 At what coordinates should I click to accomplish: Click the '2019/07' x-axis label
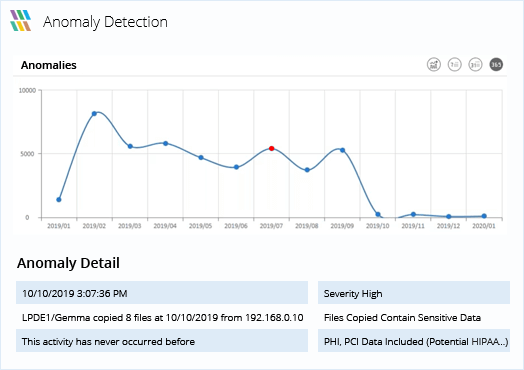point(271,226)
